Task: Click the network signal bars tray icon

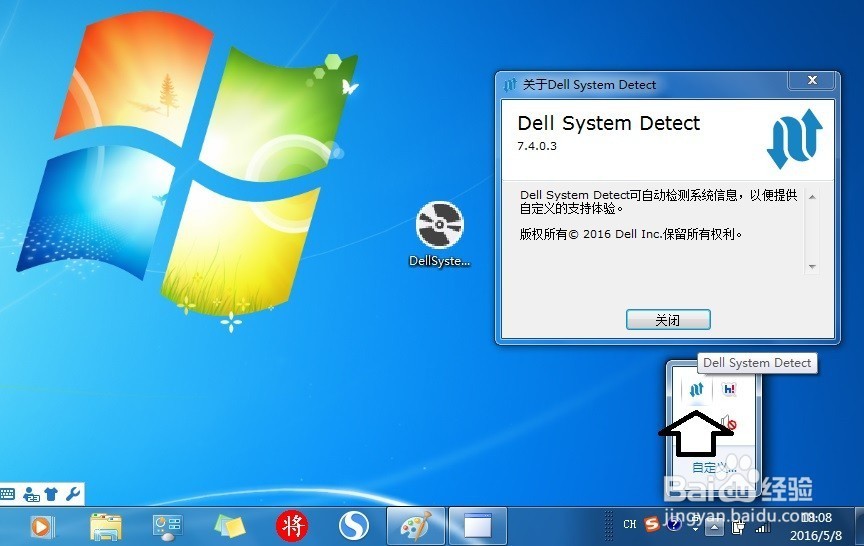Action: [763, 528]
